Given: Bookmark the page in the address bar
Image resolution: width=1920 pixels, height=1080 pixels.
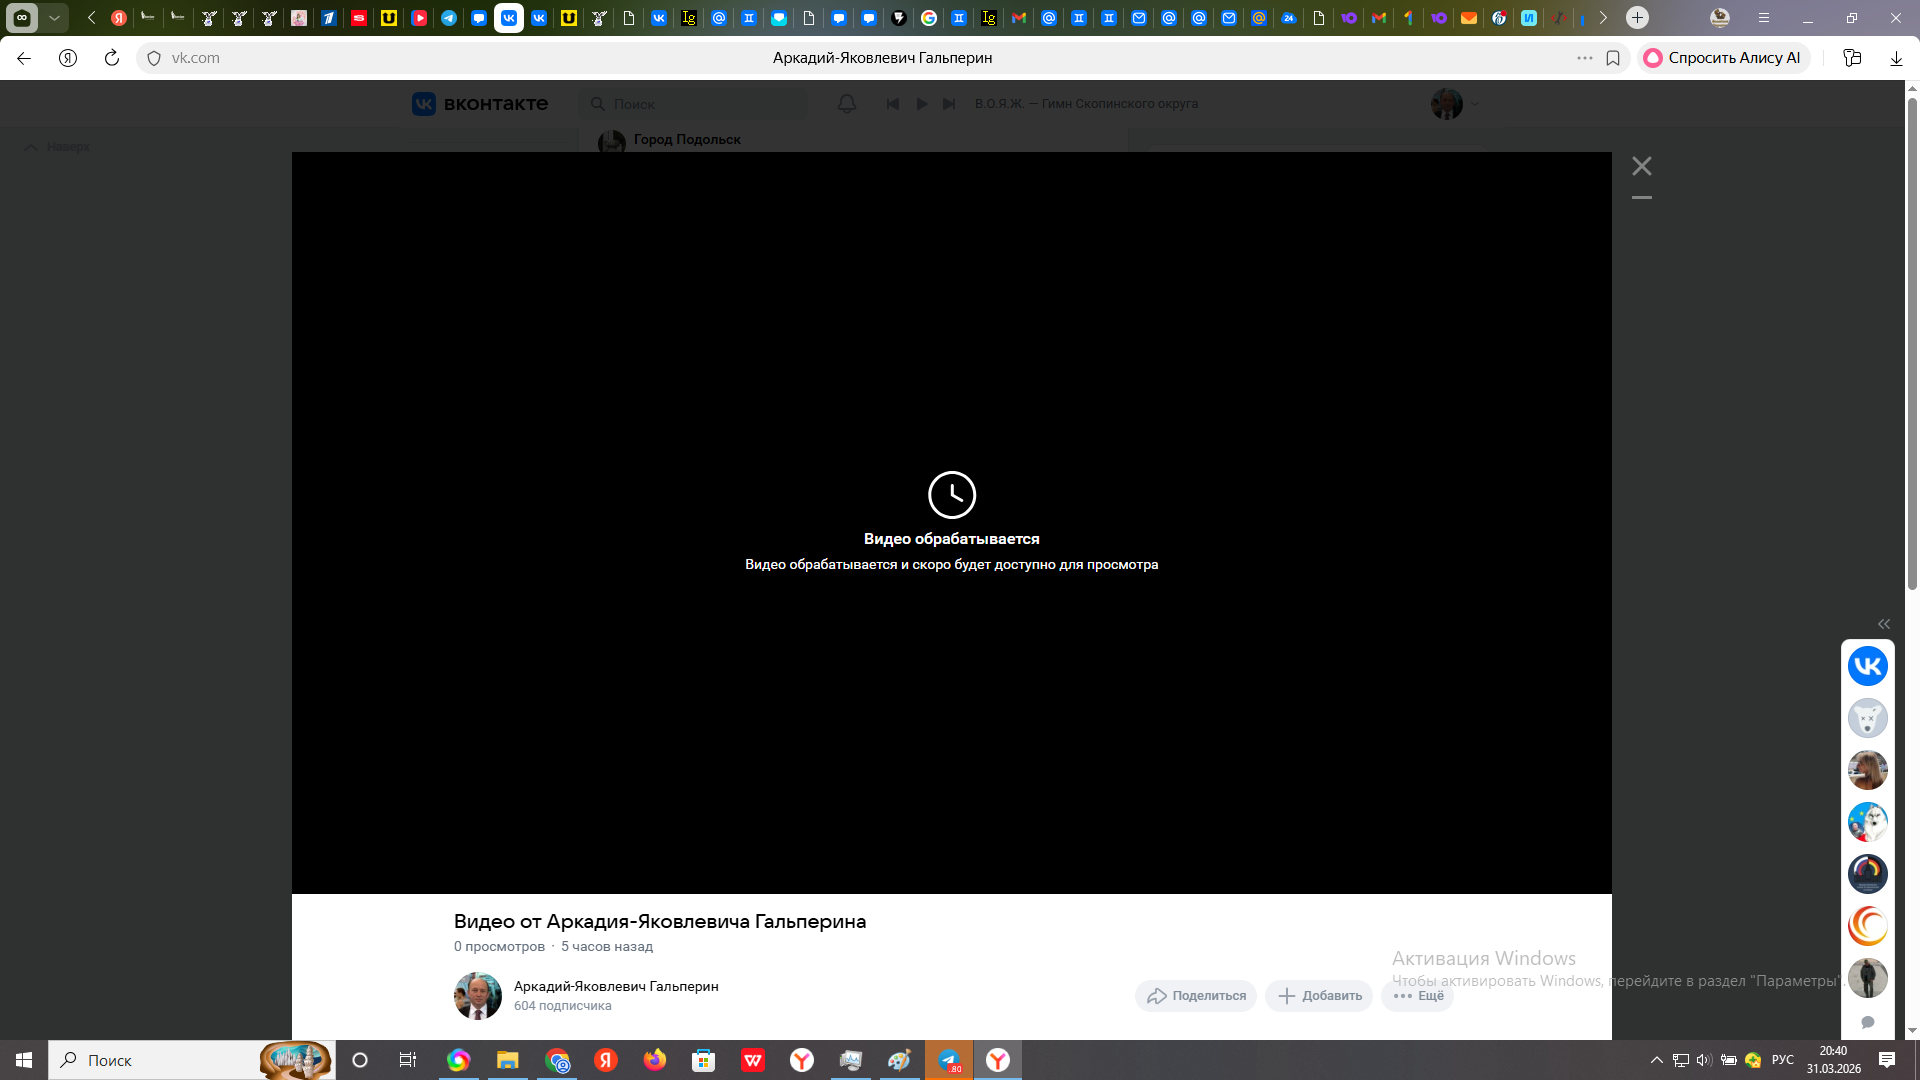Looking at the screenshot, I should tap(1613, 58).
